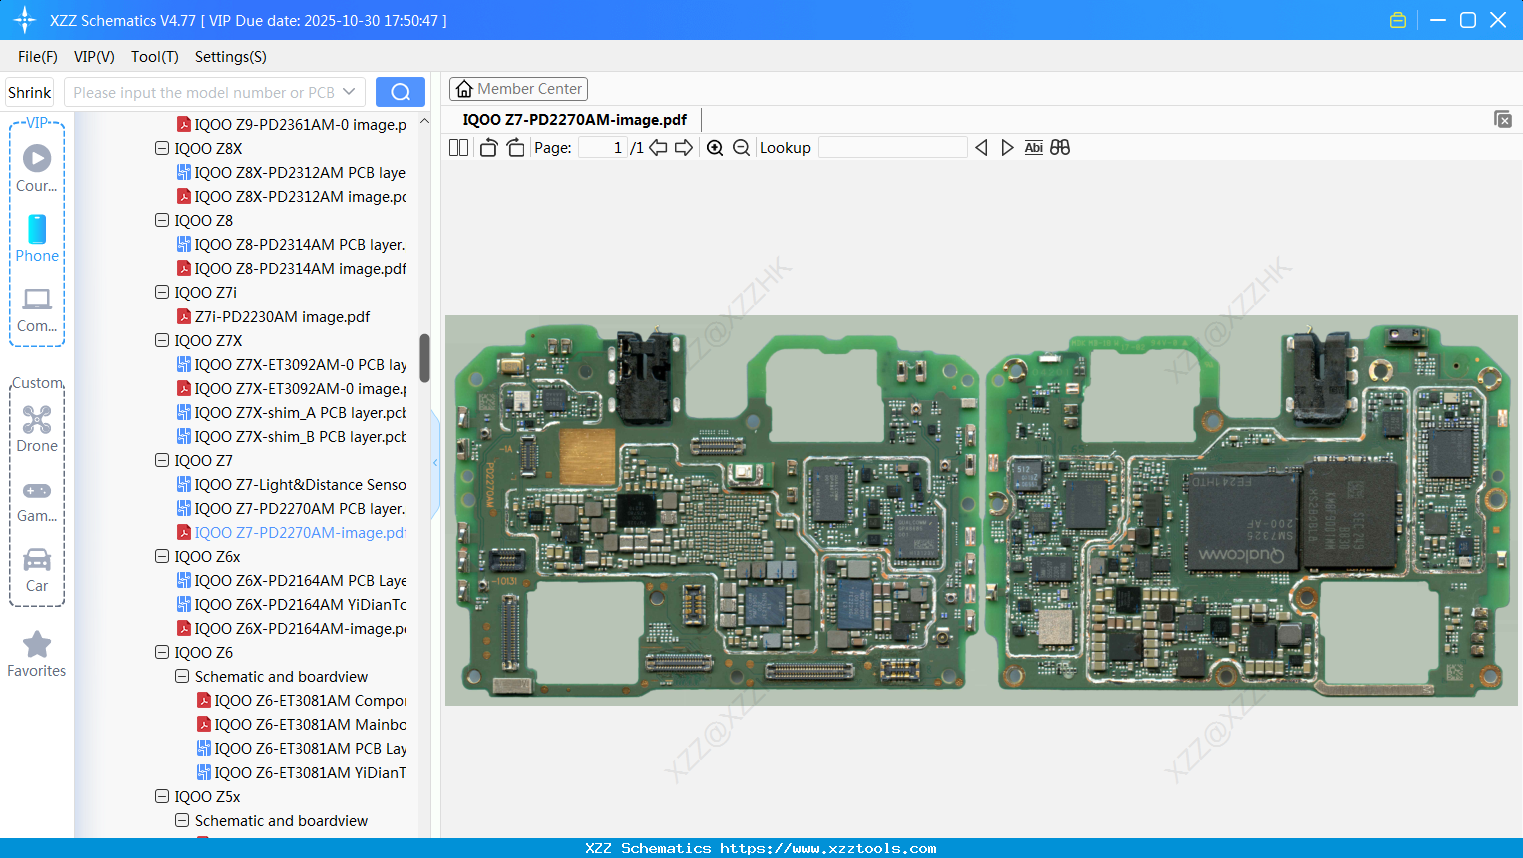This screenshot has height=858, width=1523.
Task: Click the Shrink button
Action: tap(29, 91)
